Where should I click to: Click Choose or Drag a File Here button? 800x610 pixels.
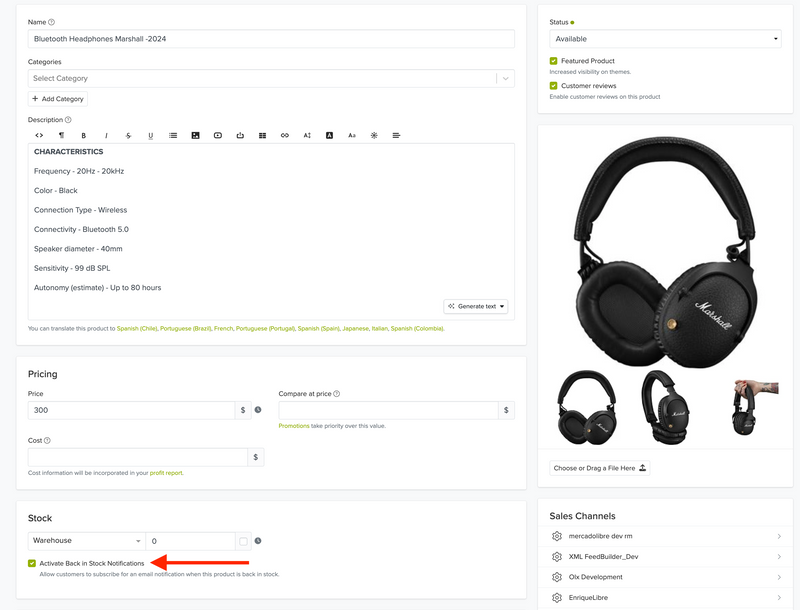pos(599,468)
